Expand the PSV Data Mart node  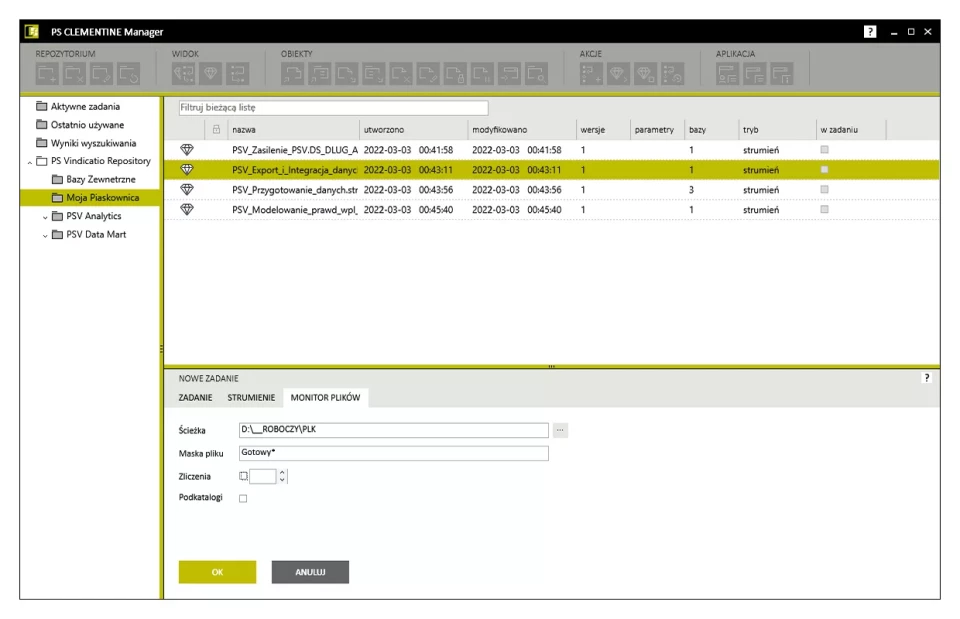[46, 235]
